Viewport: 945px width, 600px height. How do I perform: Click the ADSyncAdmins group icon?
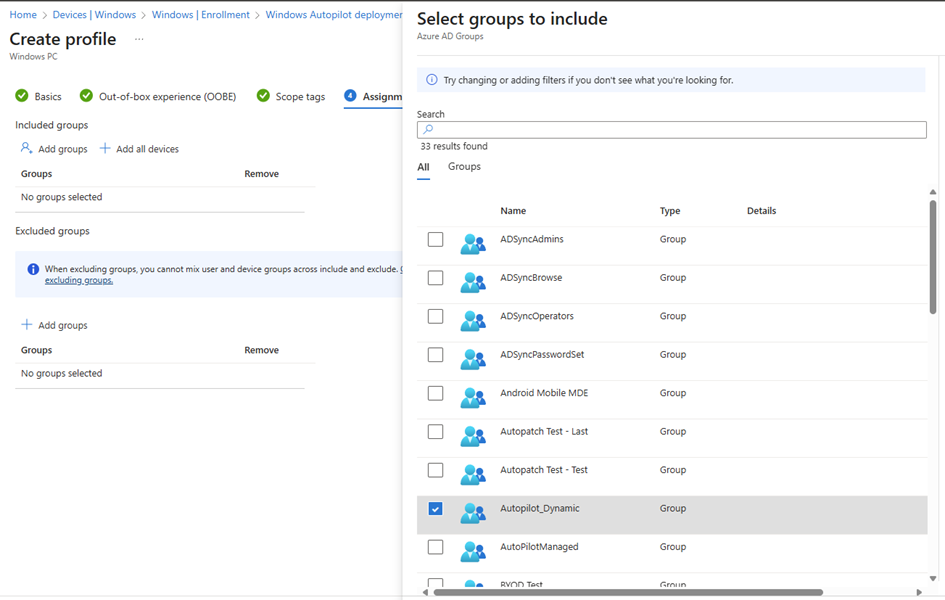tap(472, 244)
